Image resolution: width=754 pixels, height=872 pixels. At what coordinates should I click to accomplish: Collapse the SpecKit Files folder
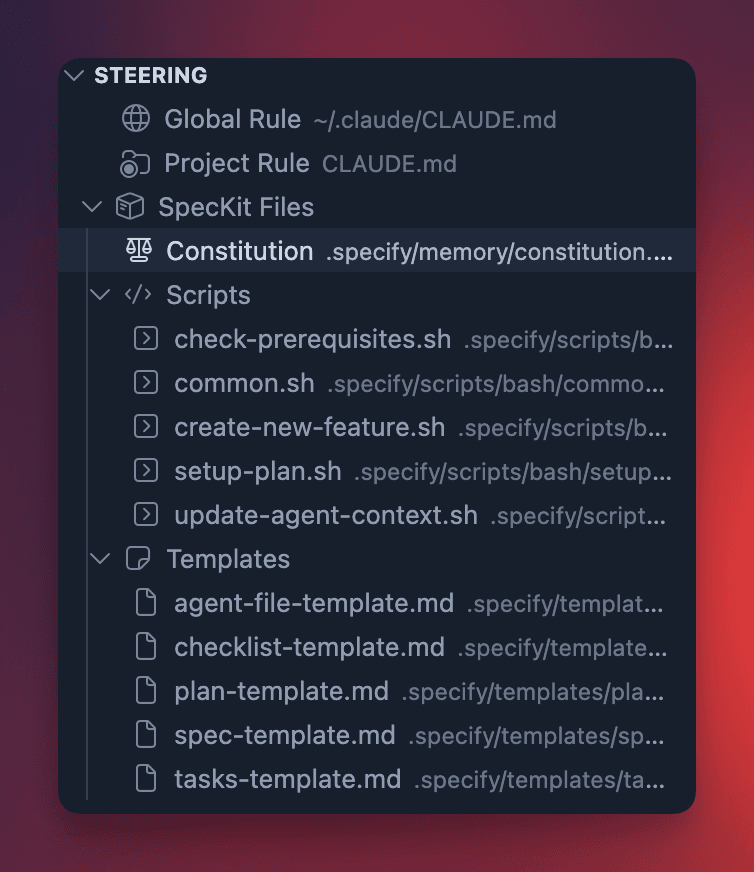[x=93, y=207]
